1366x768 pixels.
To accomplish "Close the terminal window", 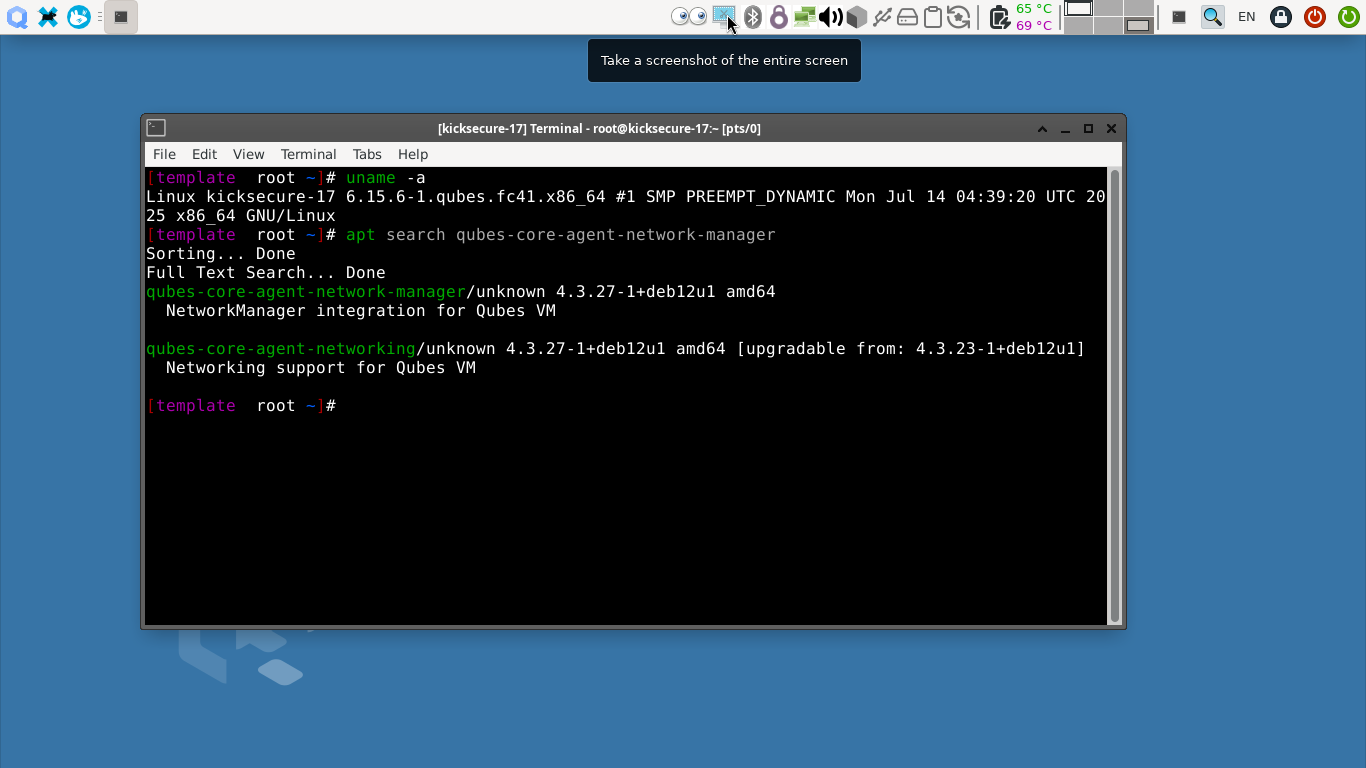I will (1111, 128).
